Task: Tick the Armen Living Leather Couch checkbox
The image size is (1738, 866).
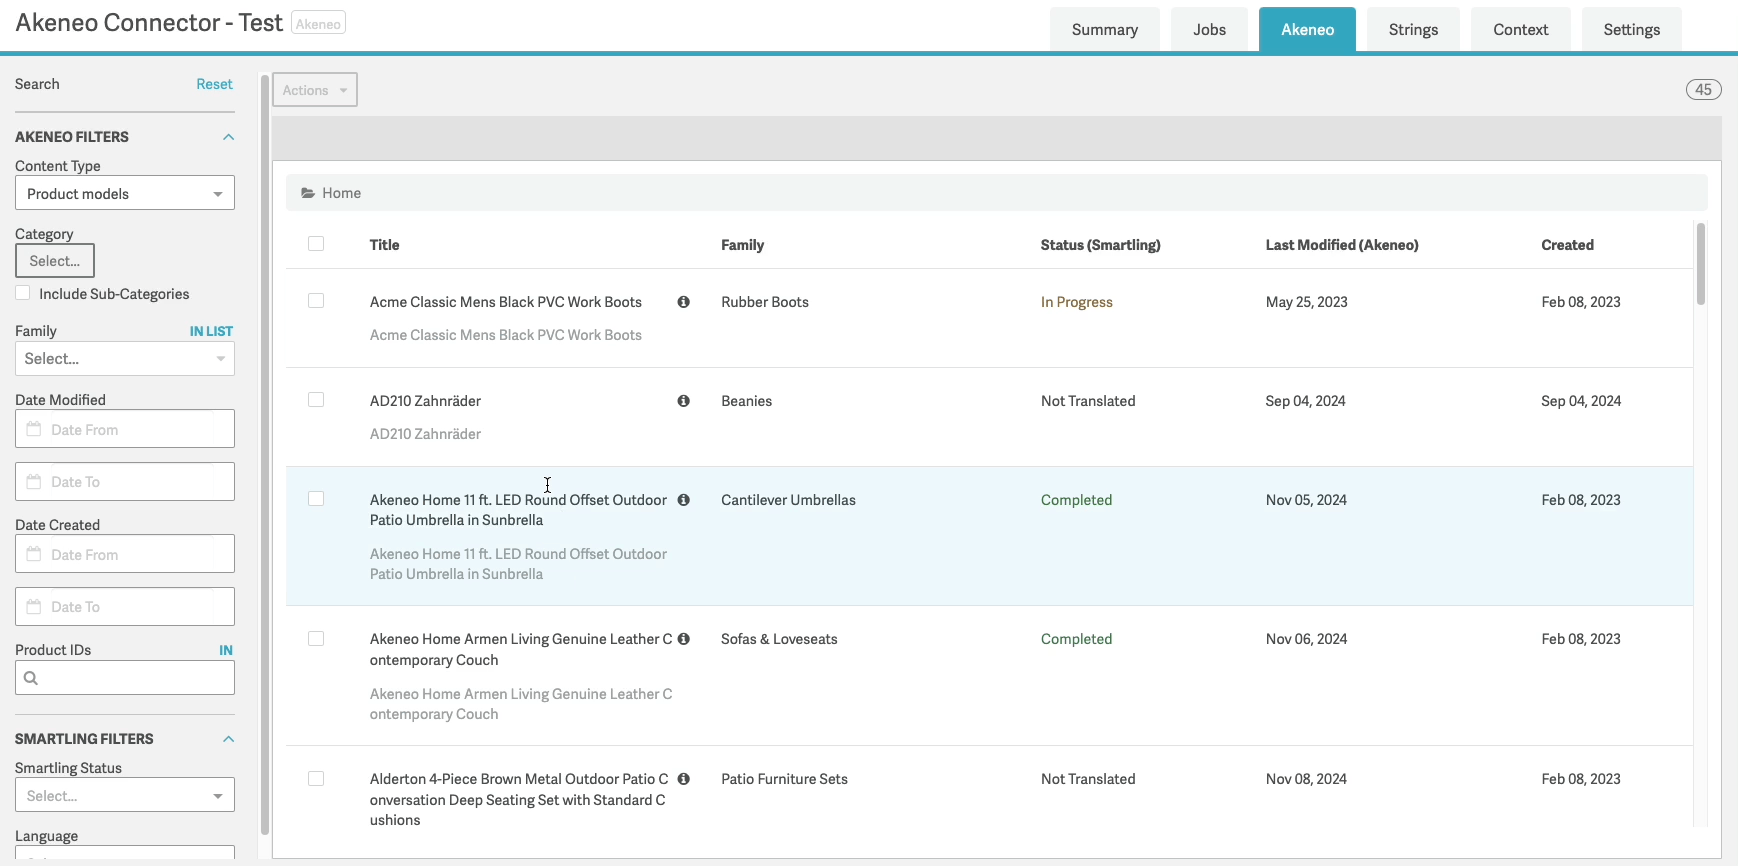Action: (x=316, y=639)
